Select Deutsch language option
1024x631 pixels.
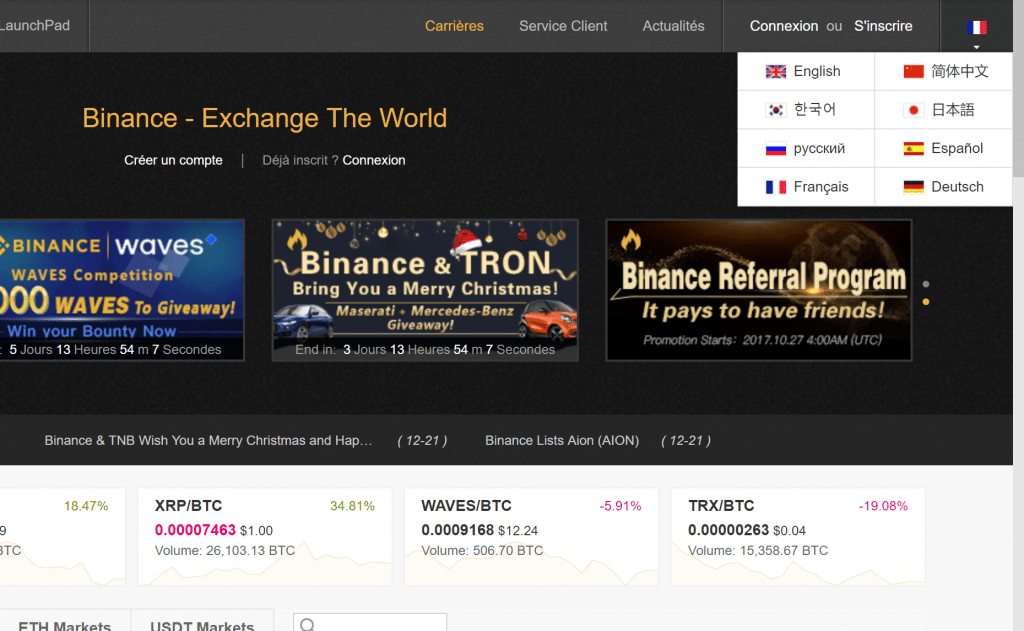[x=944, y=187]
